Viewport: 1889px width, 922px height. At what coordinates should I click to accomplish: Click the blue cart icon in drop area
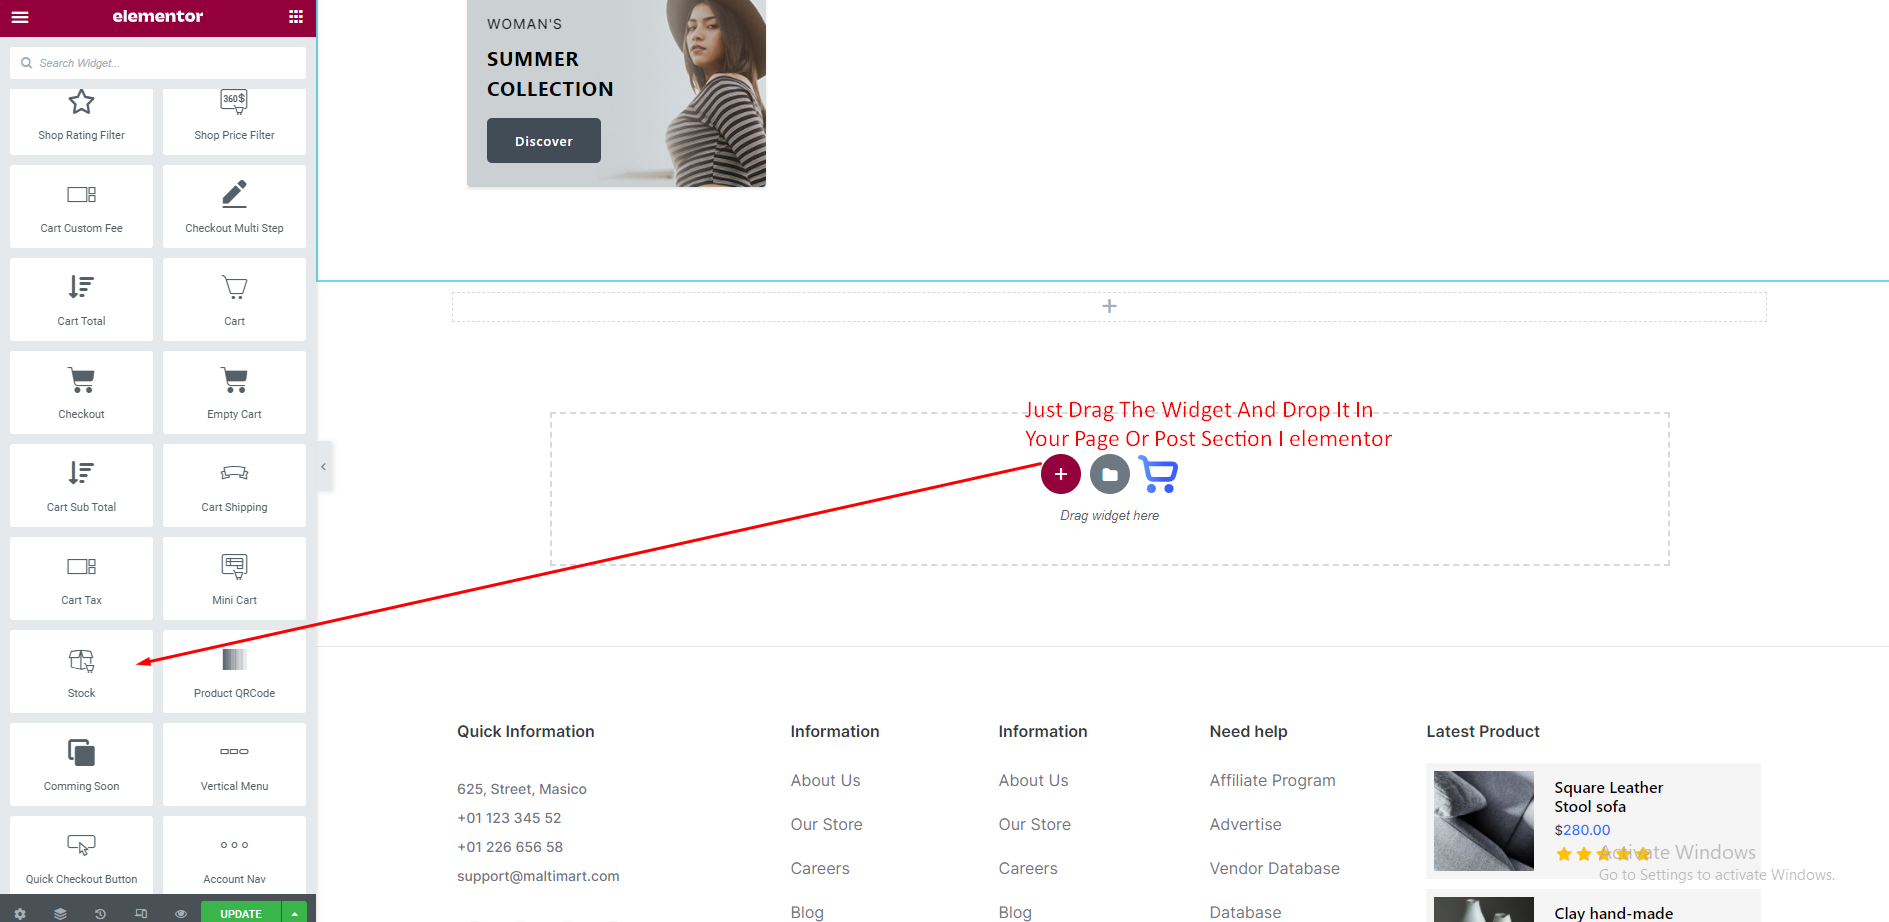pos(1158,474)
